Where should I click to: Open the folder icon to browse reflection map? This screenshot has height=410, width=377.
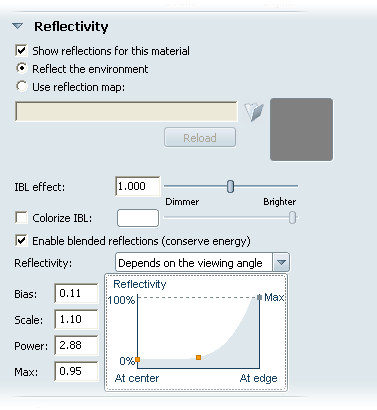[x=254, y=112]
